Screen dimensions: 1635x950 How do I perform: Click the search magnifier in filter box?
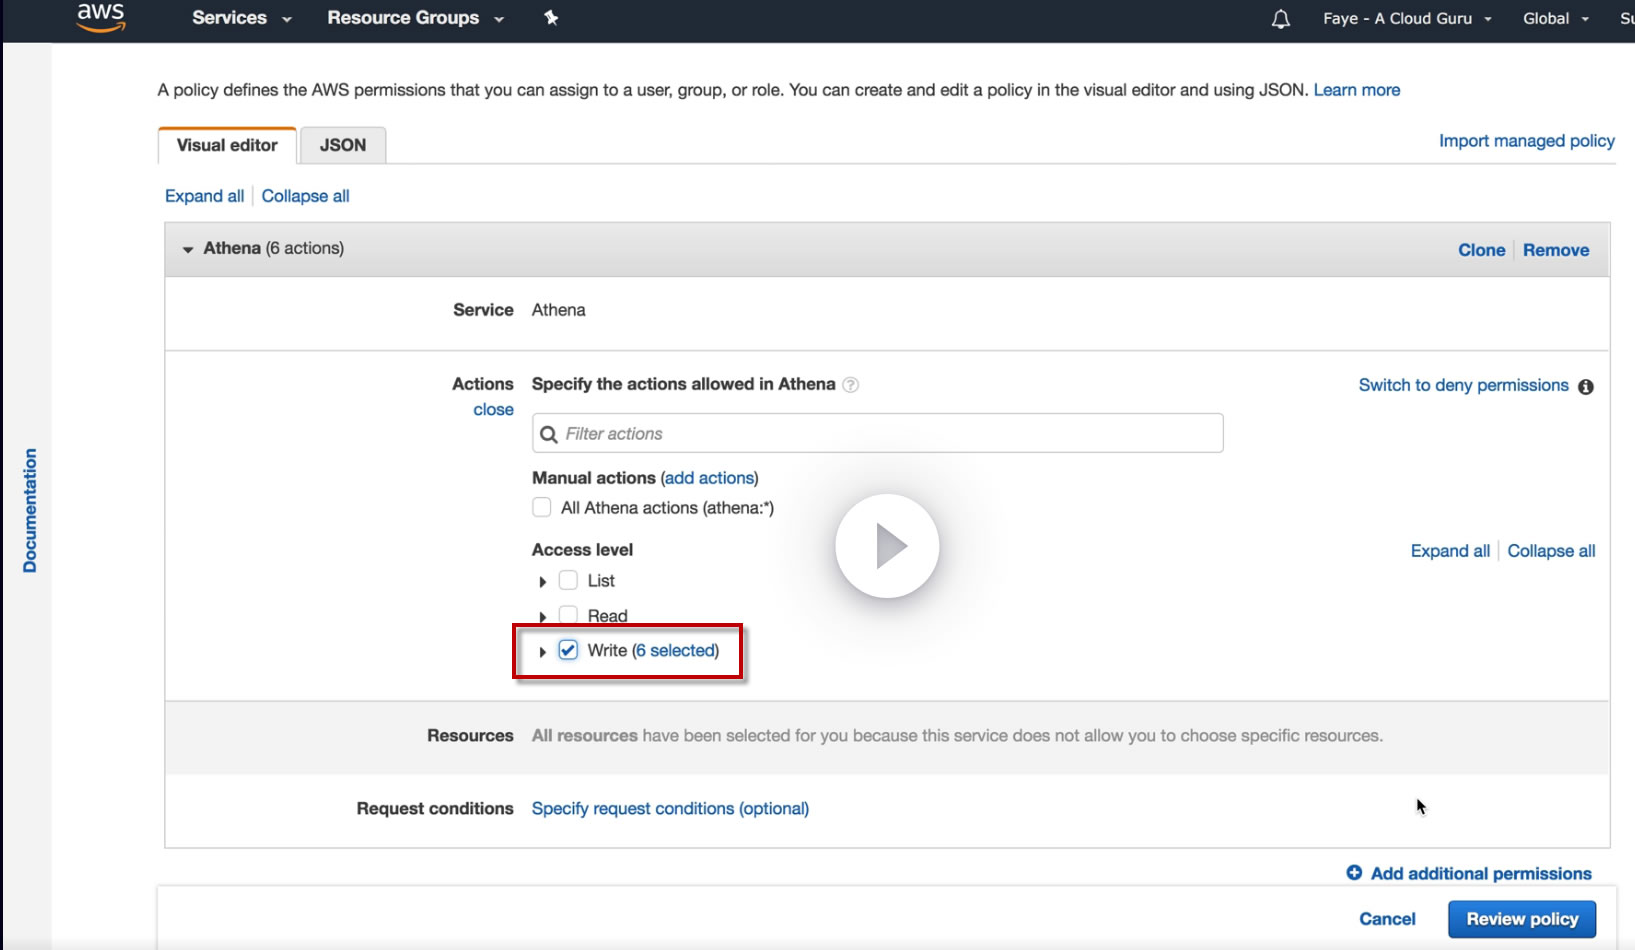click(549, 434)
